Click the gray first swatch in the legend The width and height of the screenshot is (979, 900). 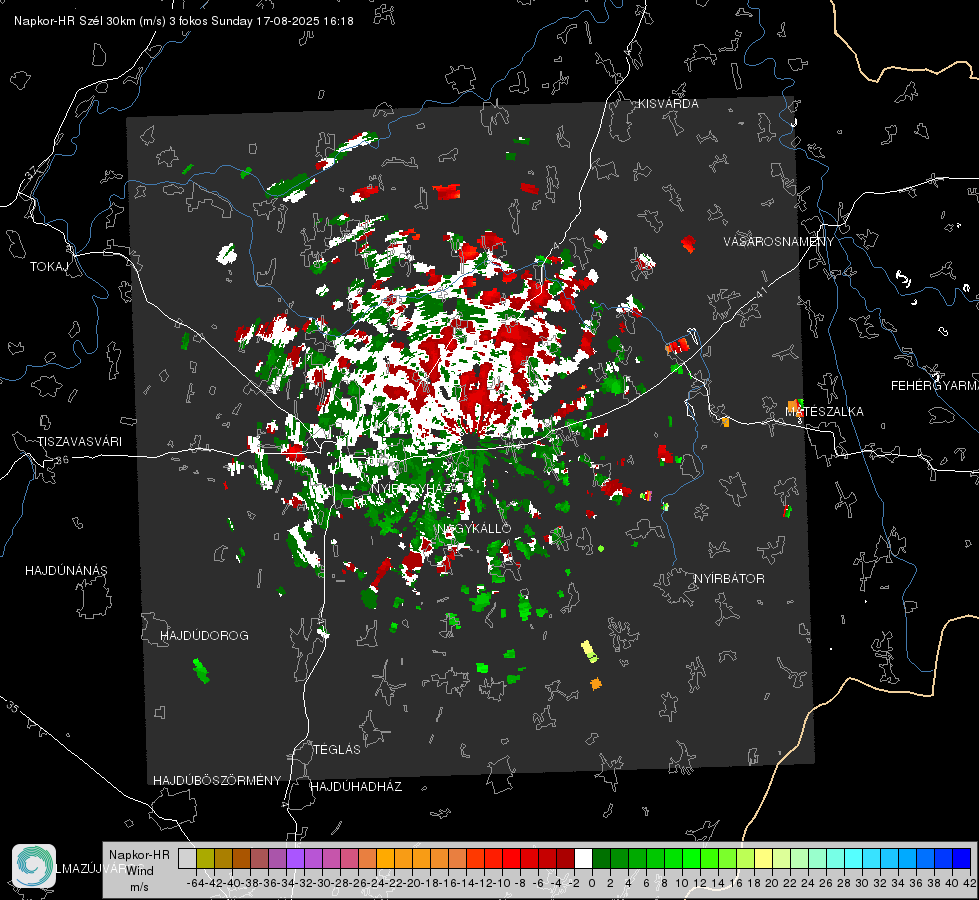click(x=187, y=859)
